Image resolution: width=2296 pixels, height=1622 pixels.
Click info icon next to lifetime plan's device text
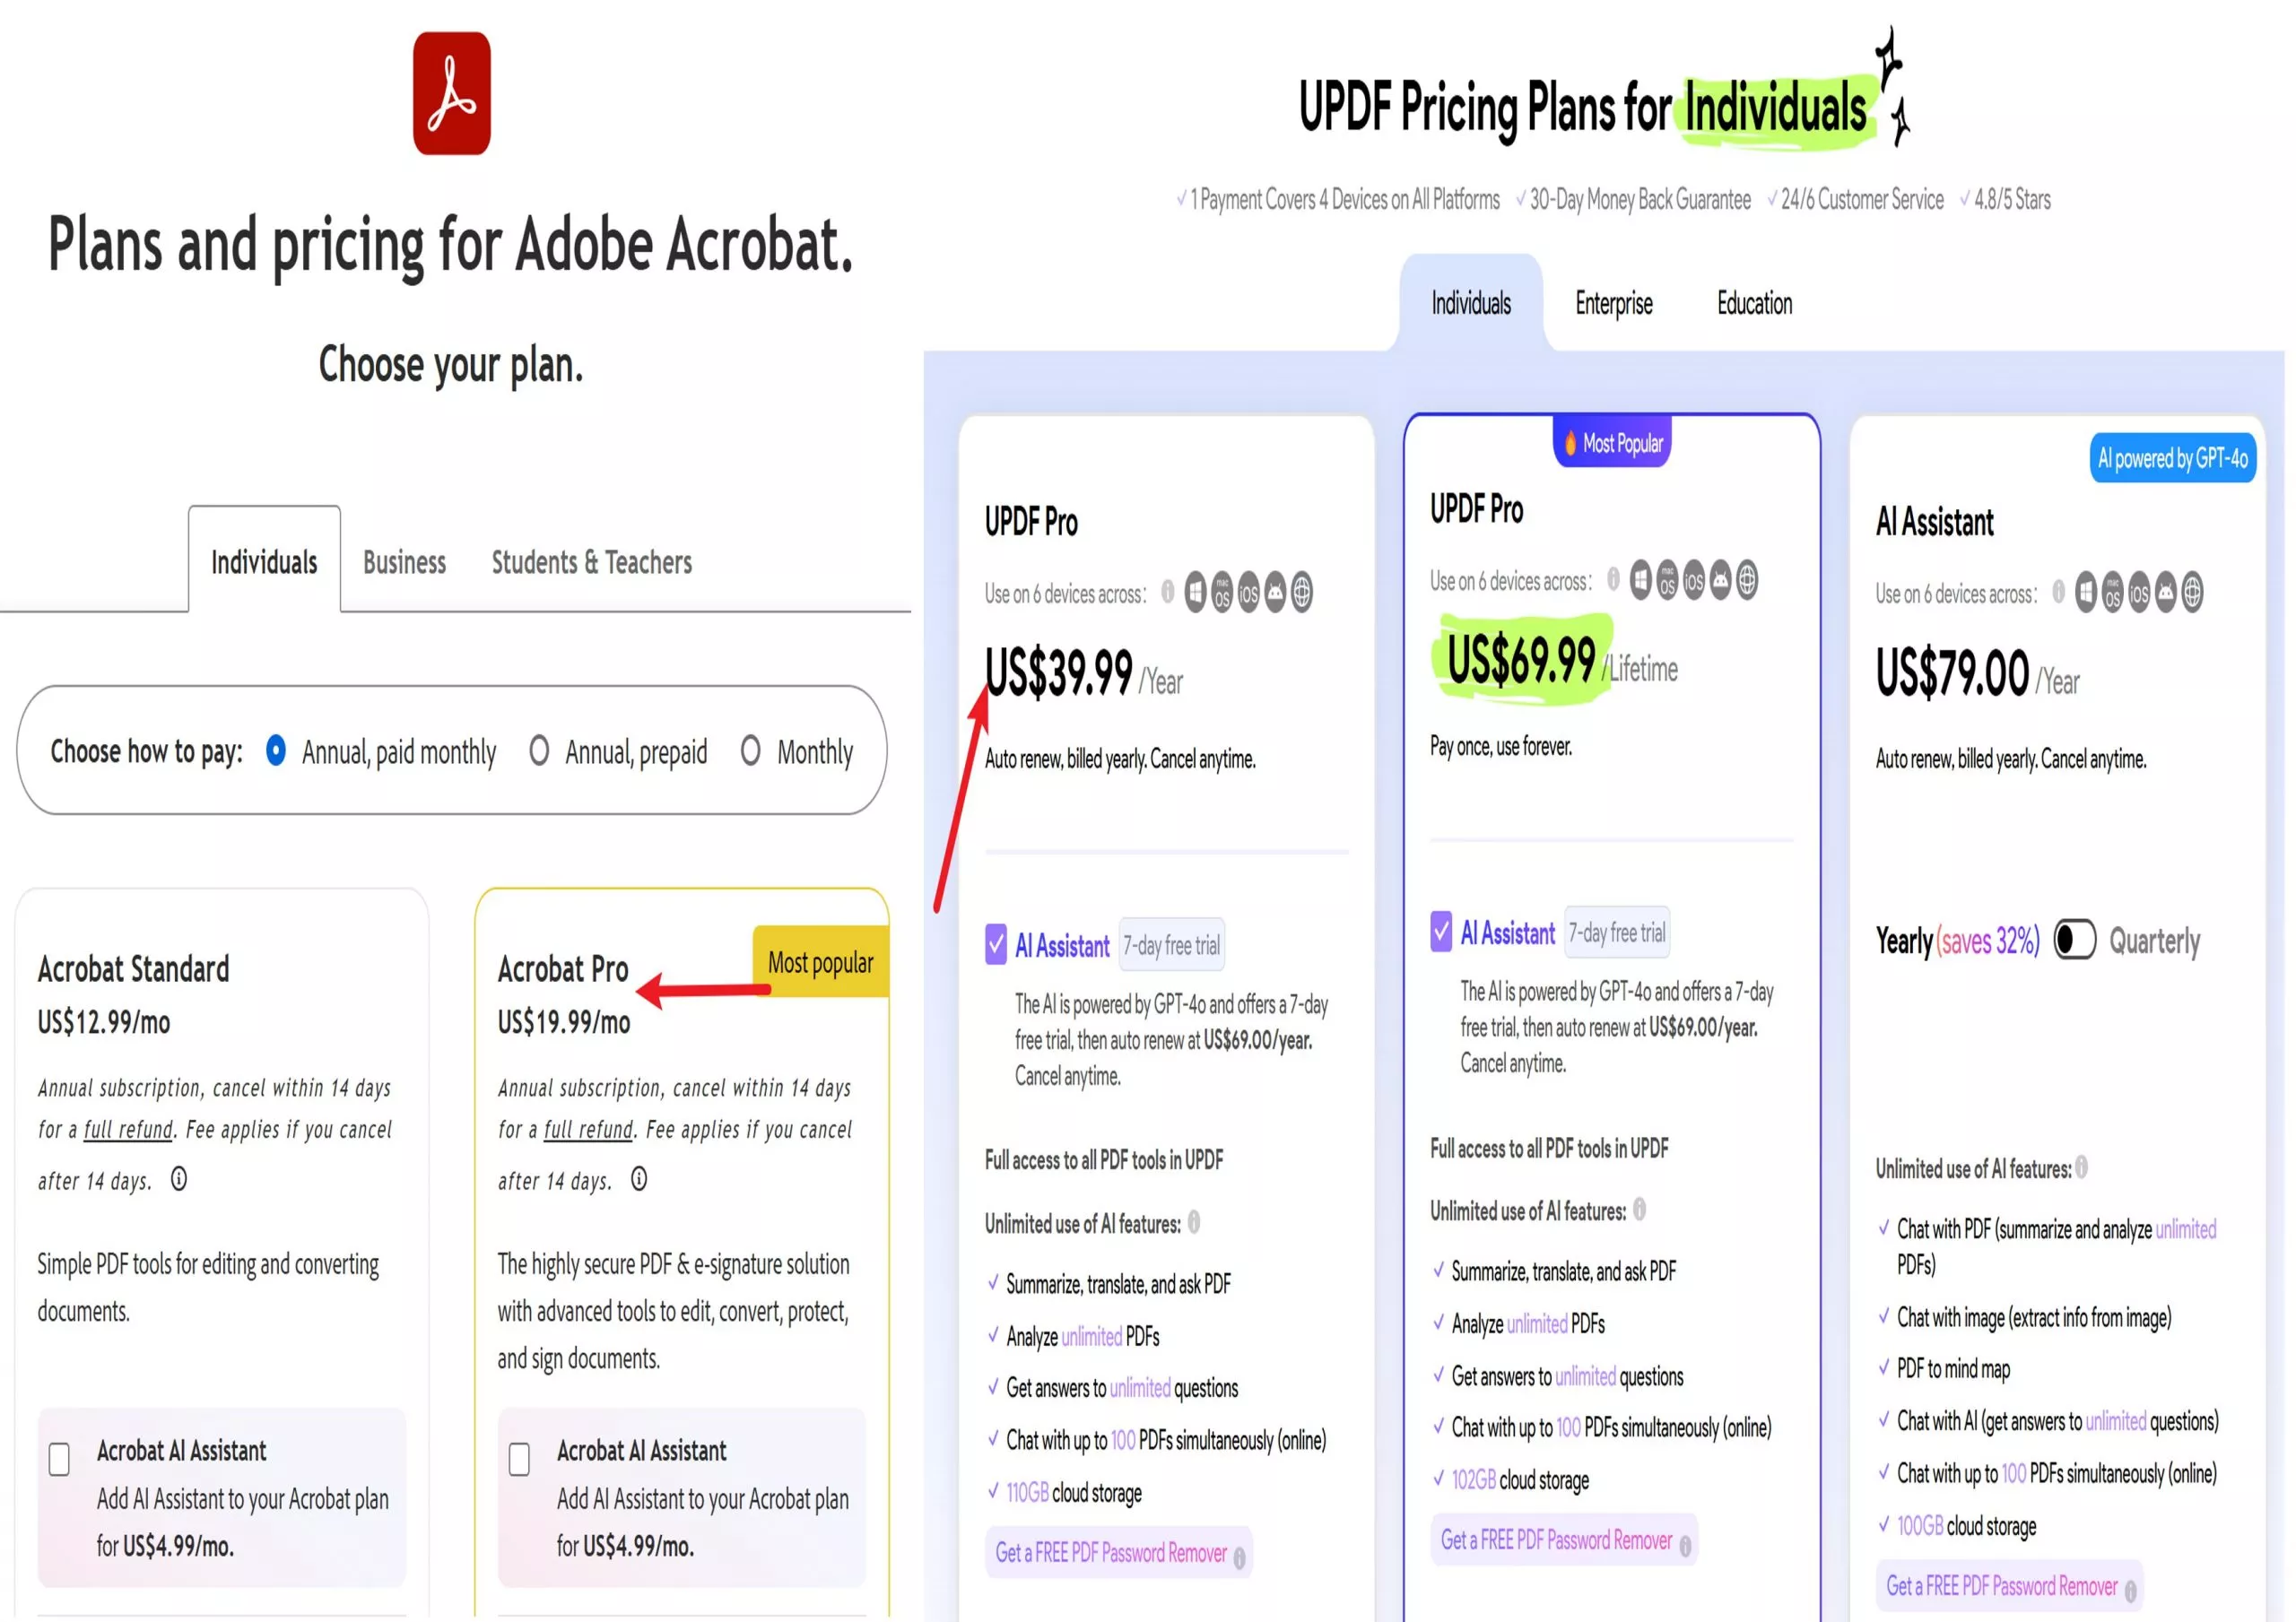pyautogui.click(x=1613, y=579)
